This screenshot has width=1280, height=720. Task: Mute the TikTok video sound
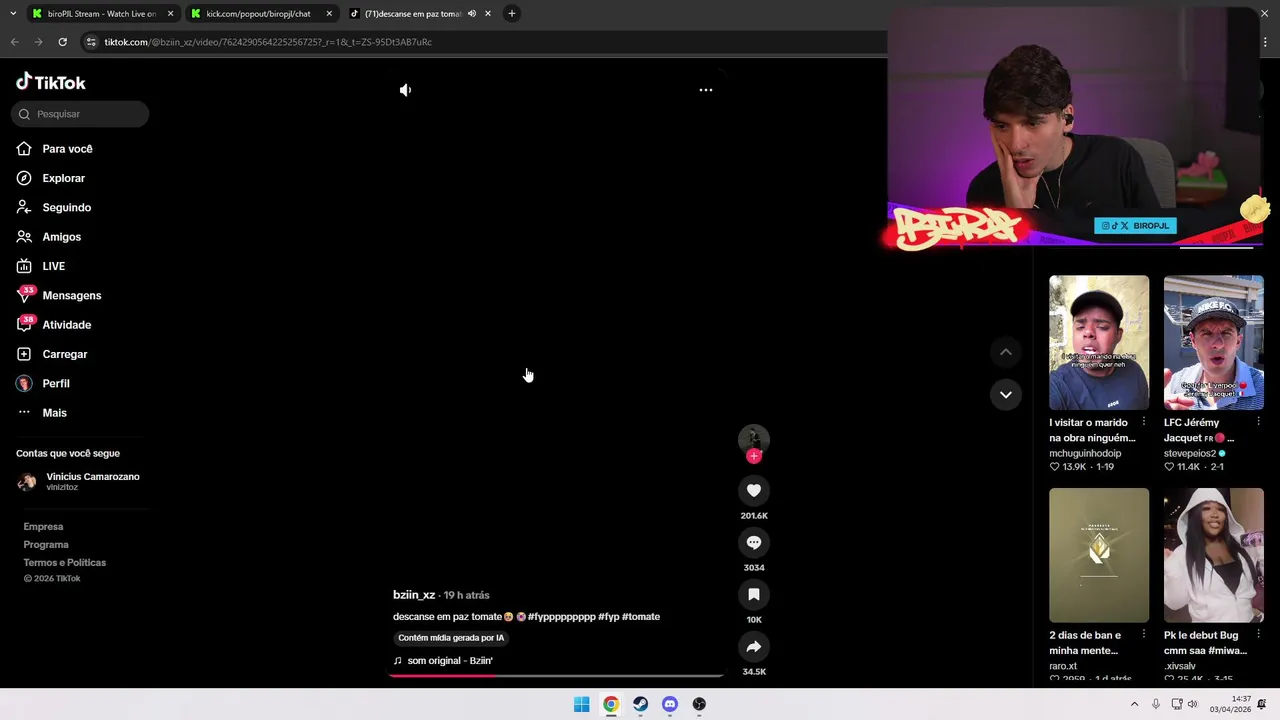405,90
